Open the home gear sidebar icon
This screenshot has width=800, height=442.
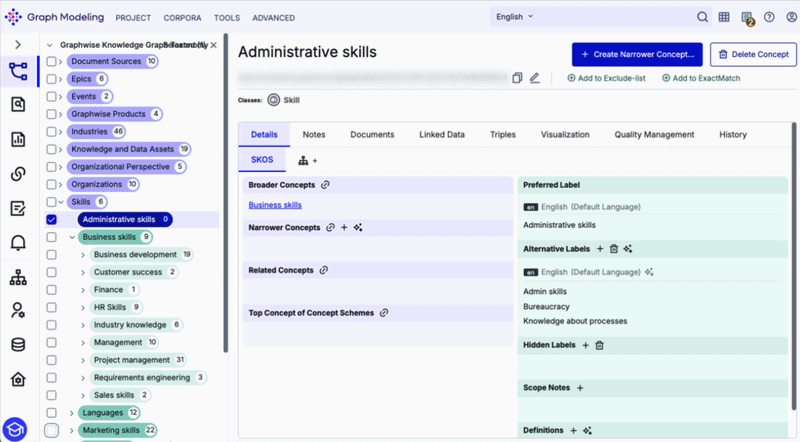(x=18, y=379)
